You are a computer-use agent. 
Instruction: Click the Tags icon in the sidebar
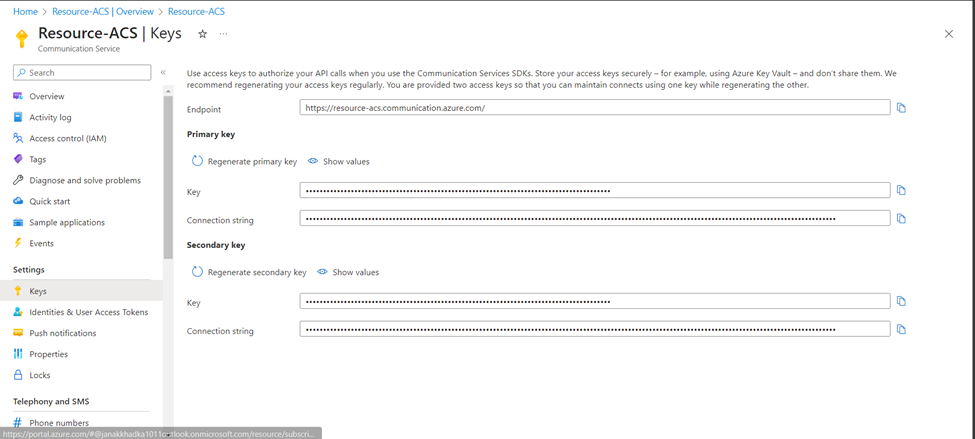pos(18,160)
